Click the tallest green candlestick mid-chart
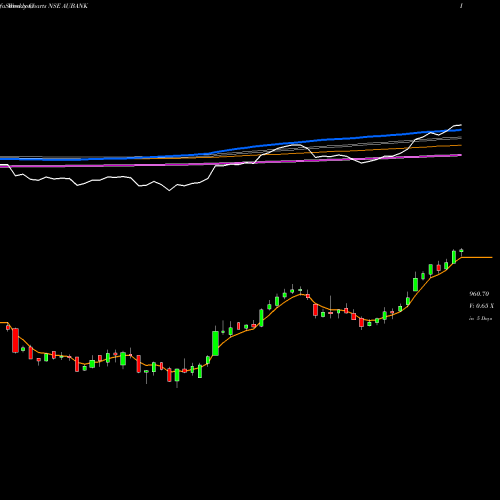Screen dimensions: 500x500 (x=215, y=343)
